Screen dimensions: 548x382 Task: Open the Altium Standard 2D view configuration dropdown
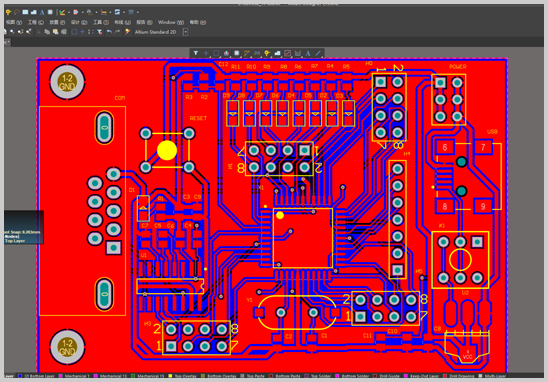coord(186,32)
